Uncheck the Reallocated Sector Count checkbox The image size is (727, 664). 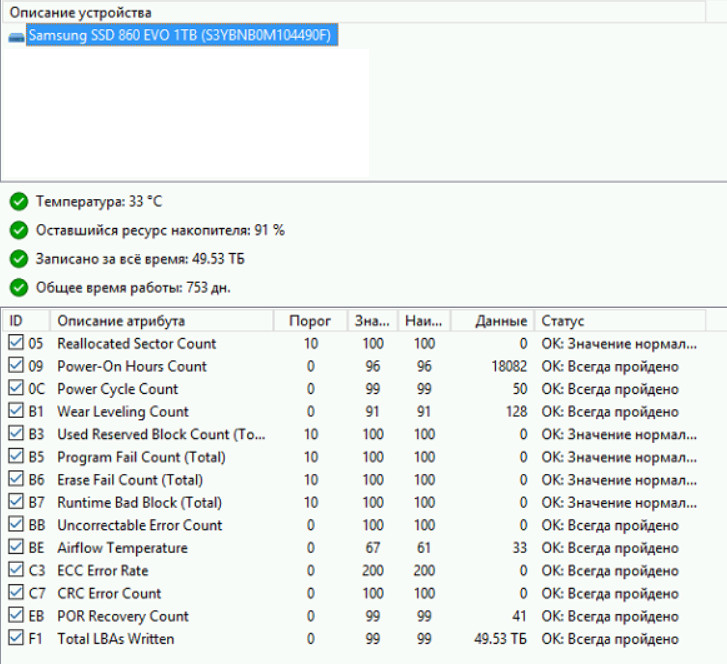coord(15,344)
